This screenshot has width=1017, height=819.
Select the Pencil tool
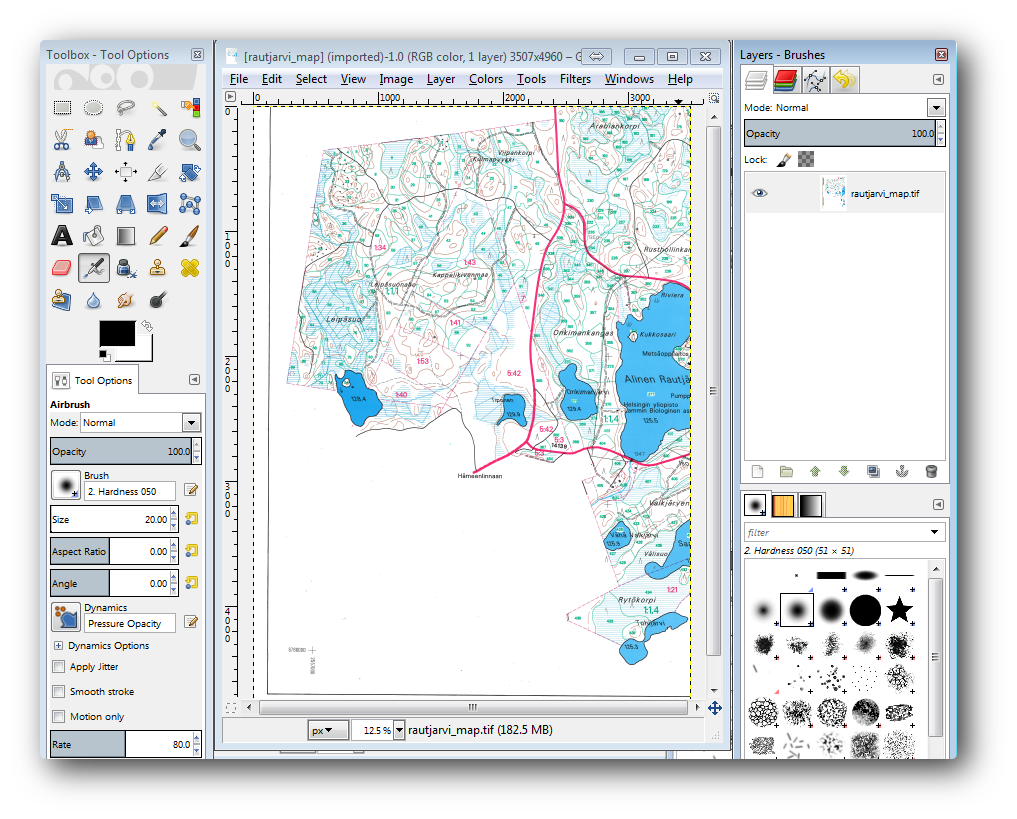pyautogui.click(x=158, y=236)
